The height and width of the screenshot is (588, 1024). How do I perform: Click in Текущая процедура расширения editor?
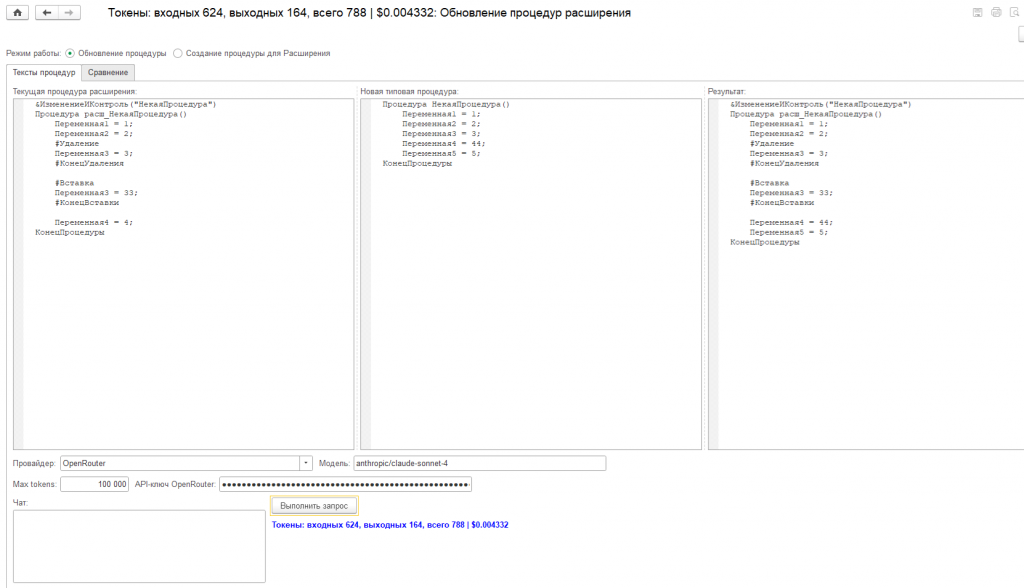pyautogui.click(x=184, y=274)
